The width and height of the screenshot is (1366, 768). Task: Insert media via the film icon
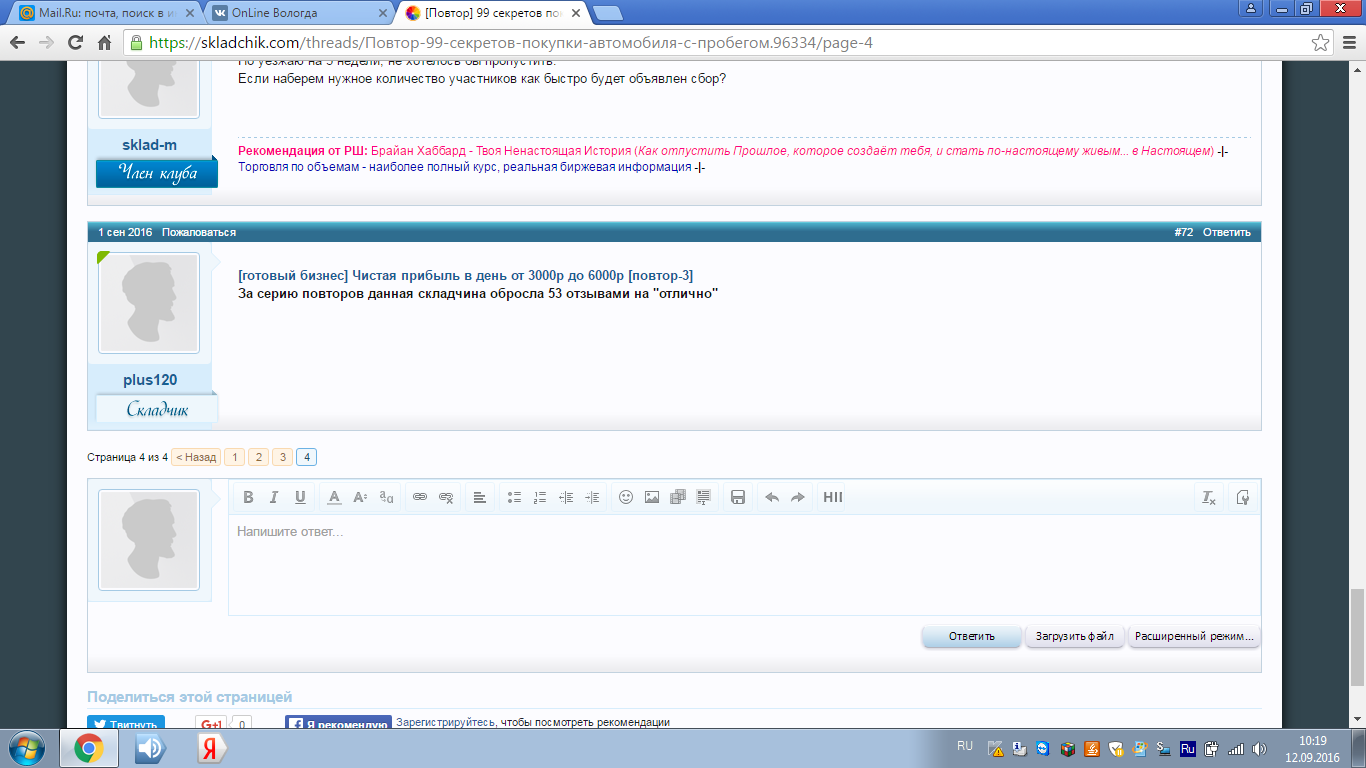(678, 497)
